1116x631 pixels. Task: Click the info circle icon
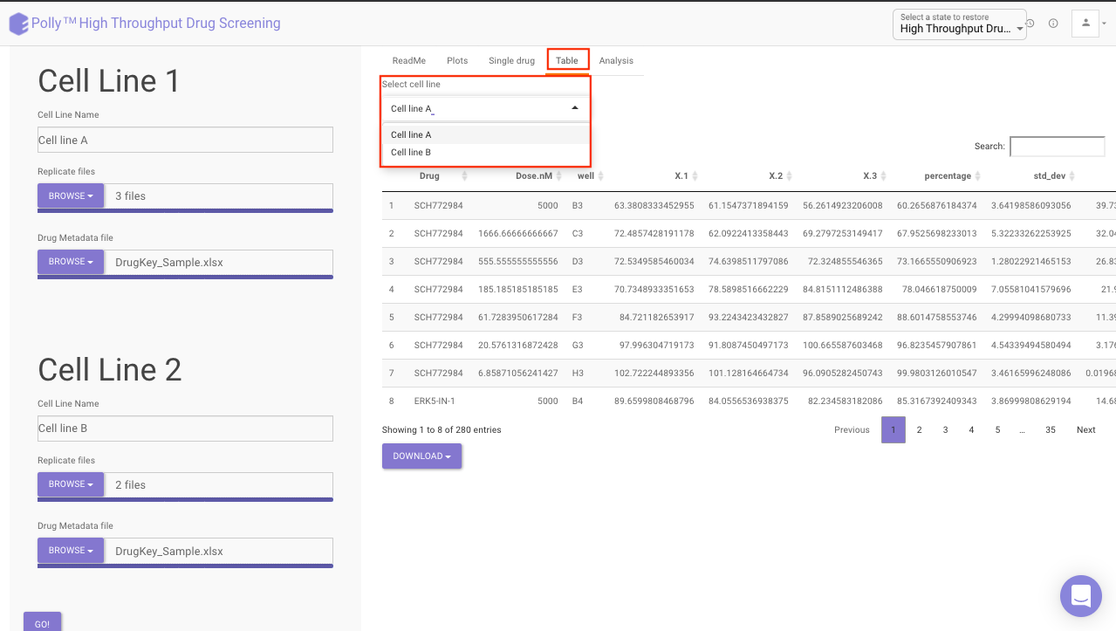(1053, 23)
